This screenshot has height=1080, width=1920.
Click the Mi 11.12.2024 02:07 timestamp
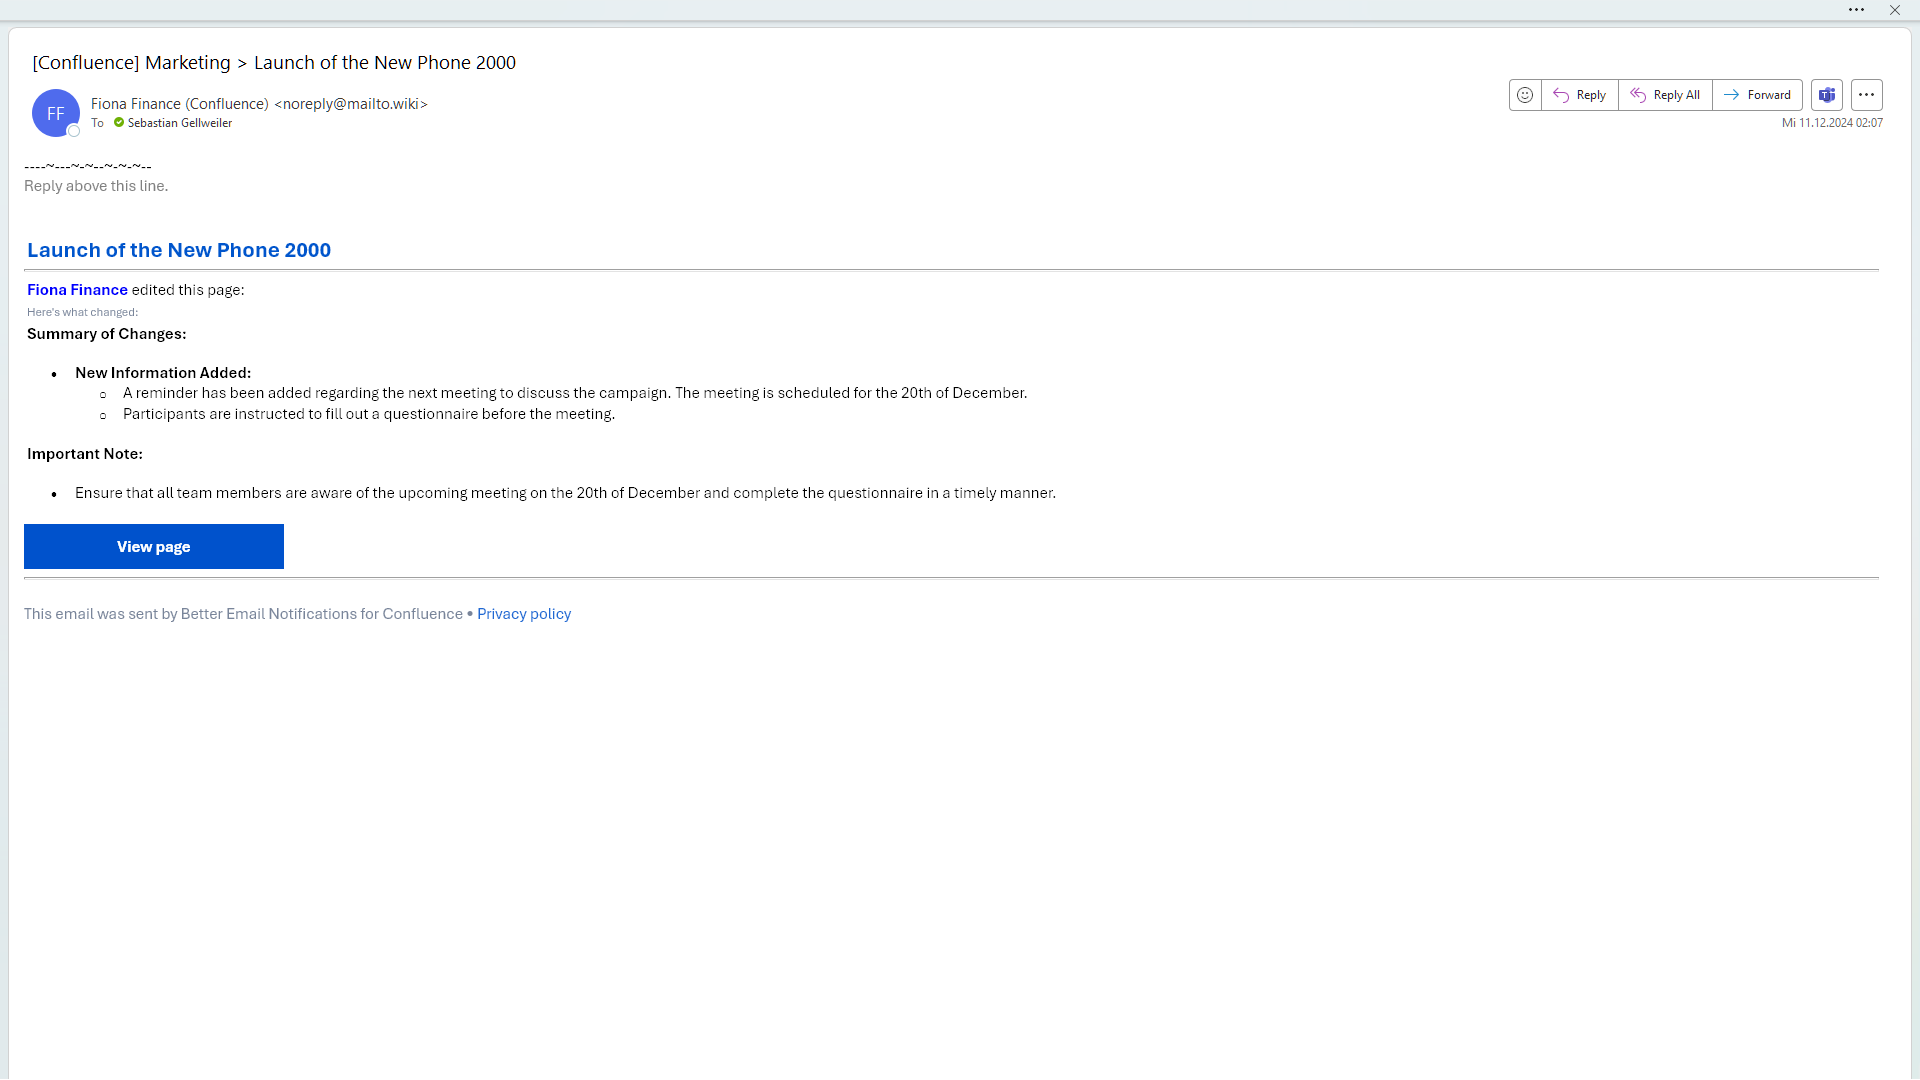coord(1831,123)
